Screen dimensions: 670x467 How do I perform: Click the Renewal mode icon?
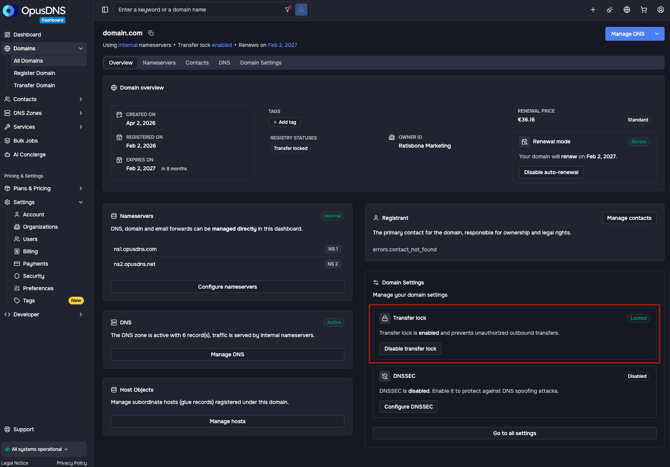[x=524, y=141]
